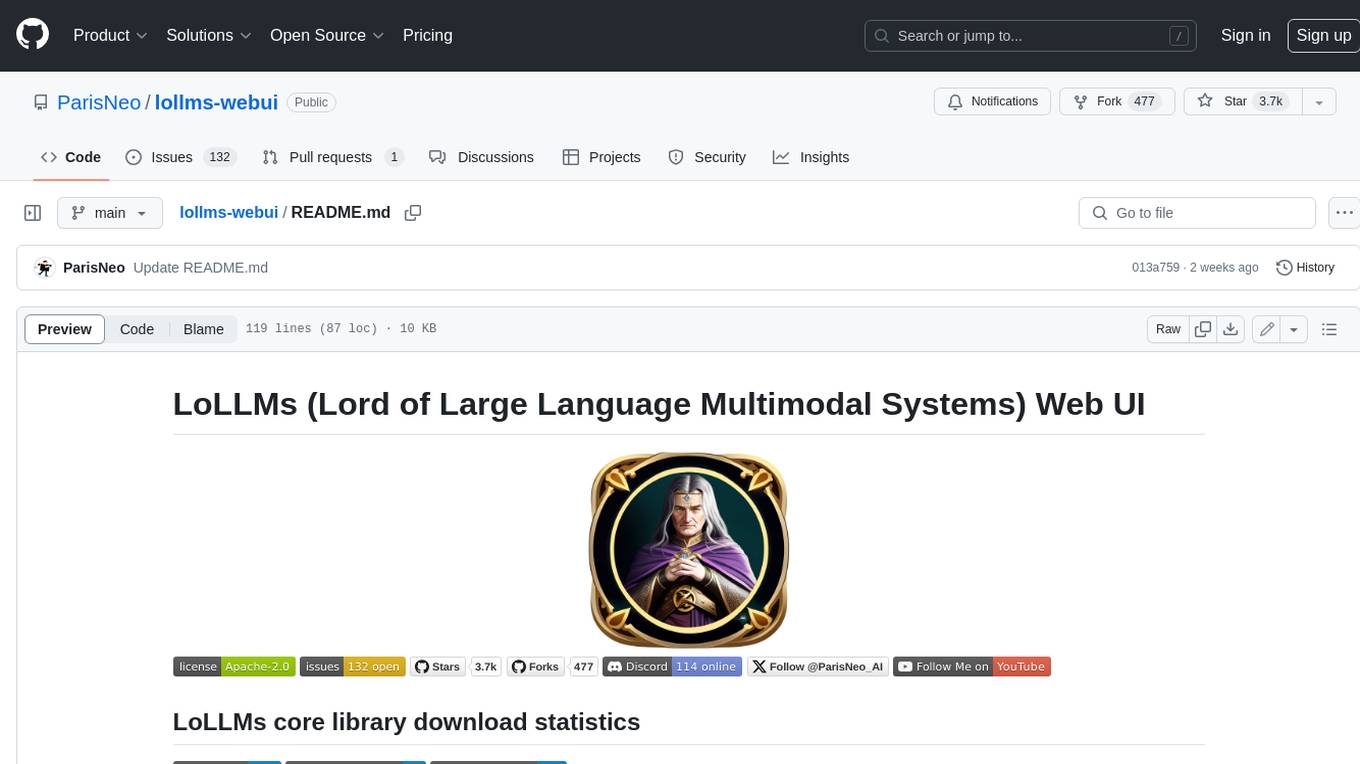This screenshot has width=1360, height=764.
Task: Expand the Open Source menu
Action: coord(327,35)
